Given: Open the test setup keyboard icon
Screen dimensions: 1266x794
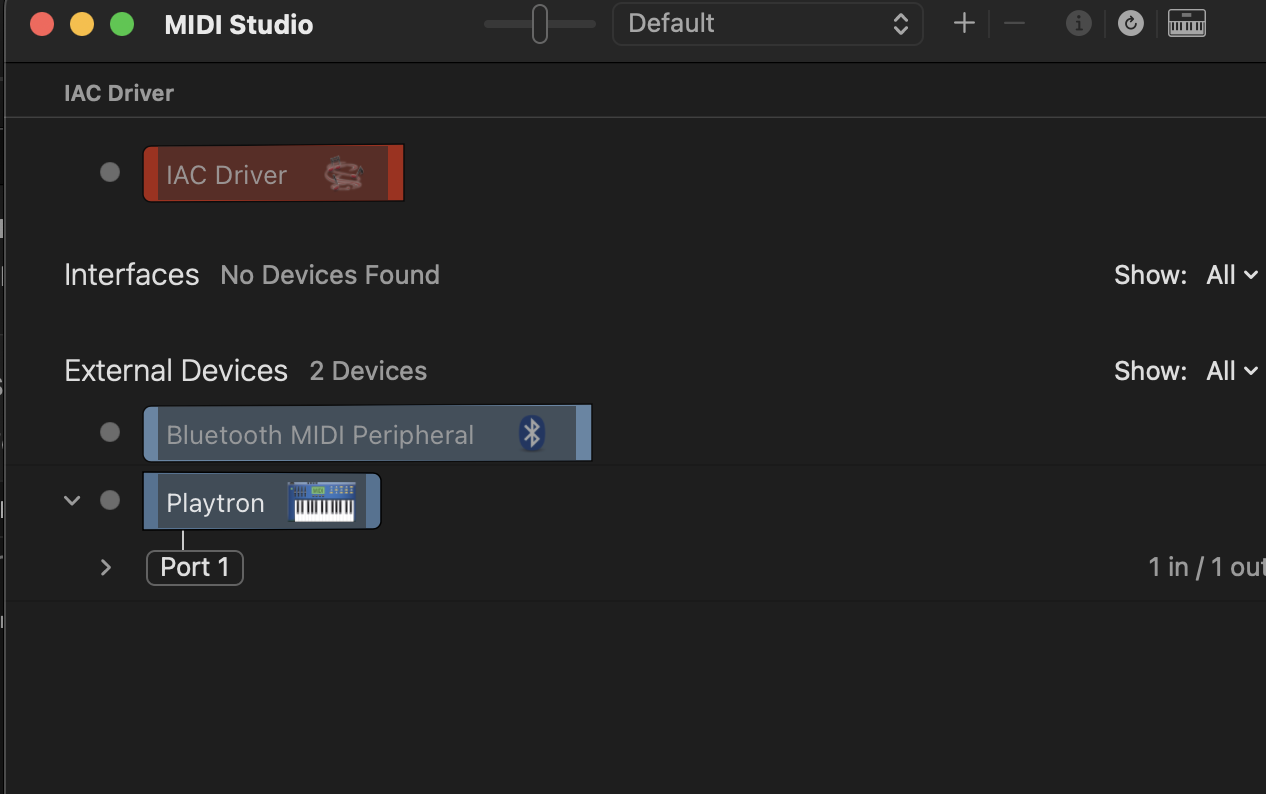Looking at the screenshot, I should pyautogui.click(x=1187, y=24).
